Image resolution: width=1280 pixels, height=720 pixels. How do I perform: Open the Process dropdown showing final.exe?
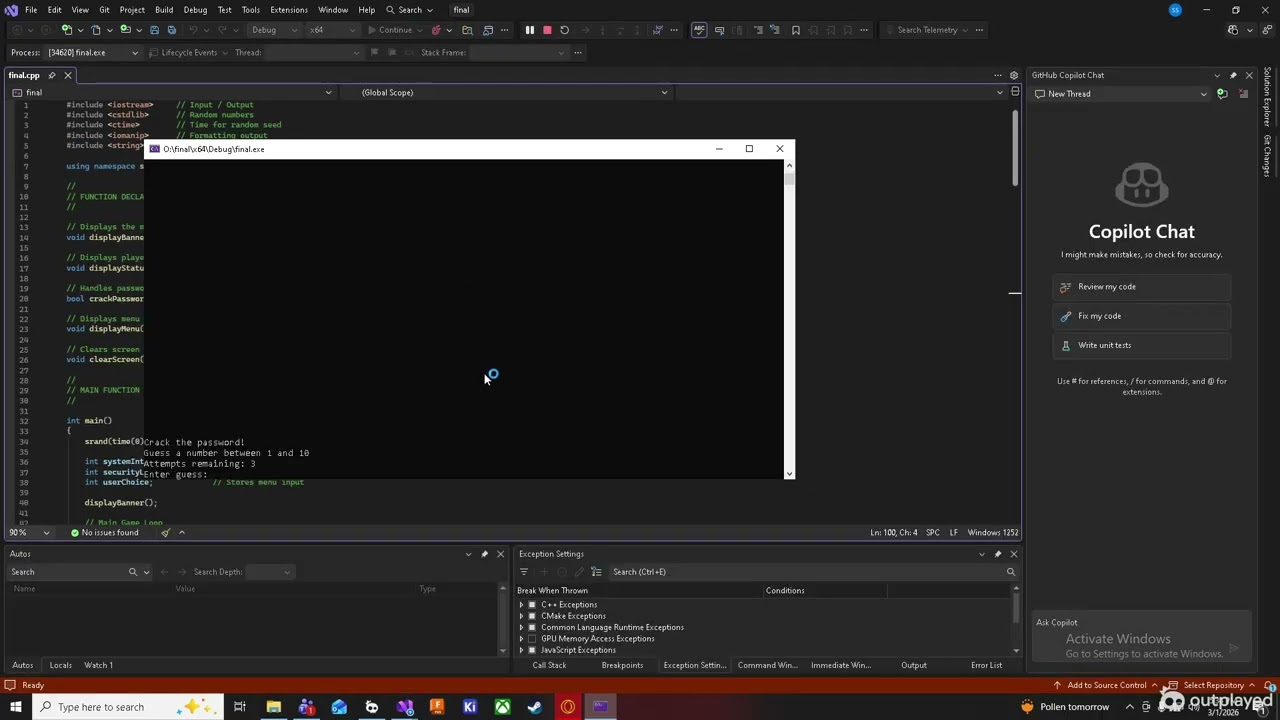click(93, 52)
